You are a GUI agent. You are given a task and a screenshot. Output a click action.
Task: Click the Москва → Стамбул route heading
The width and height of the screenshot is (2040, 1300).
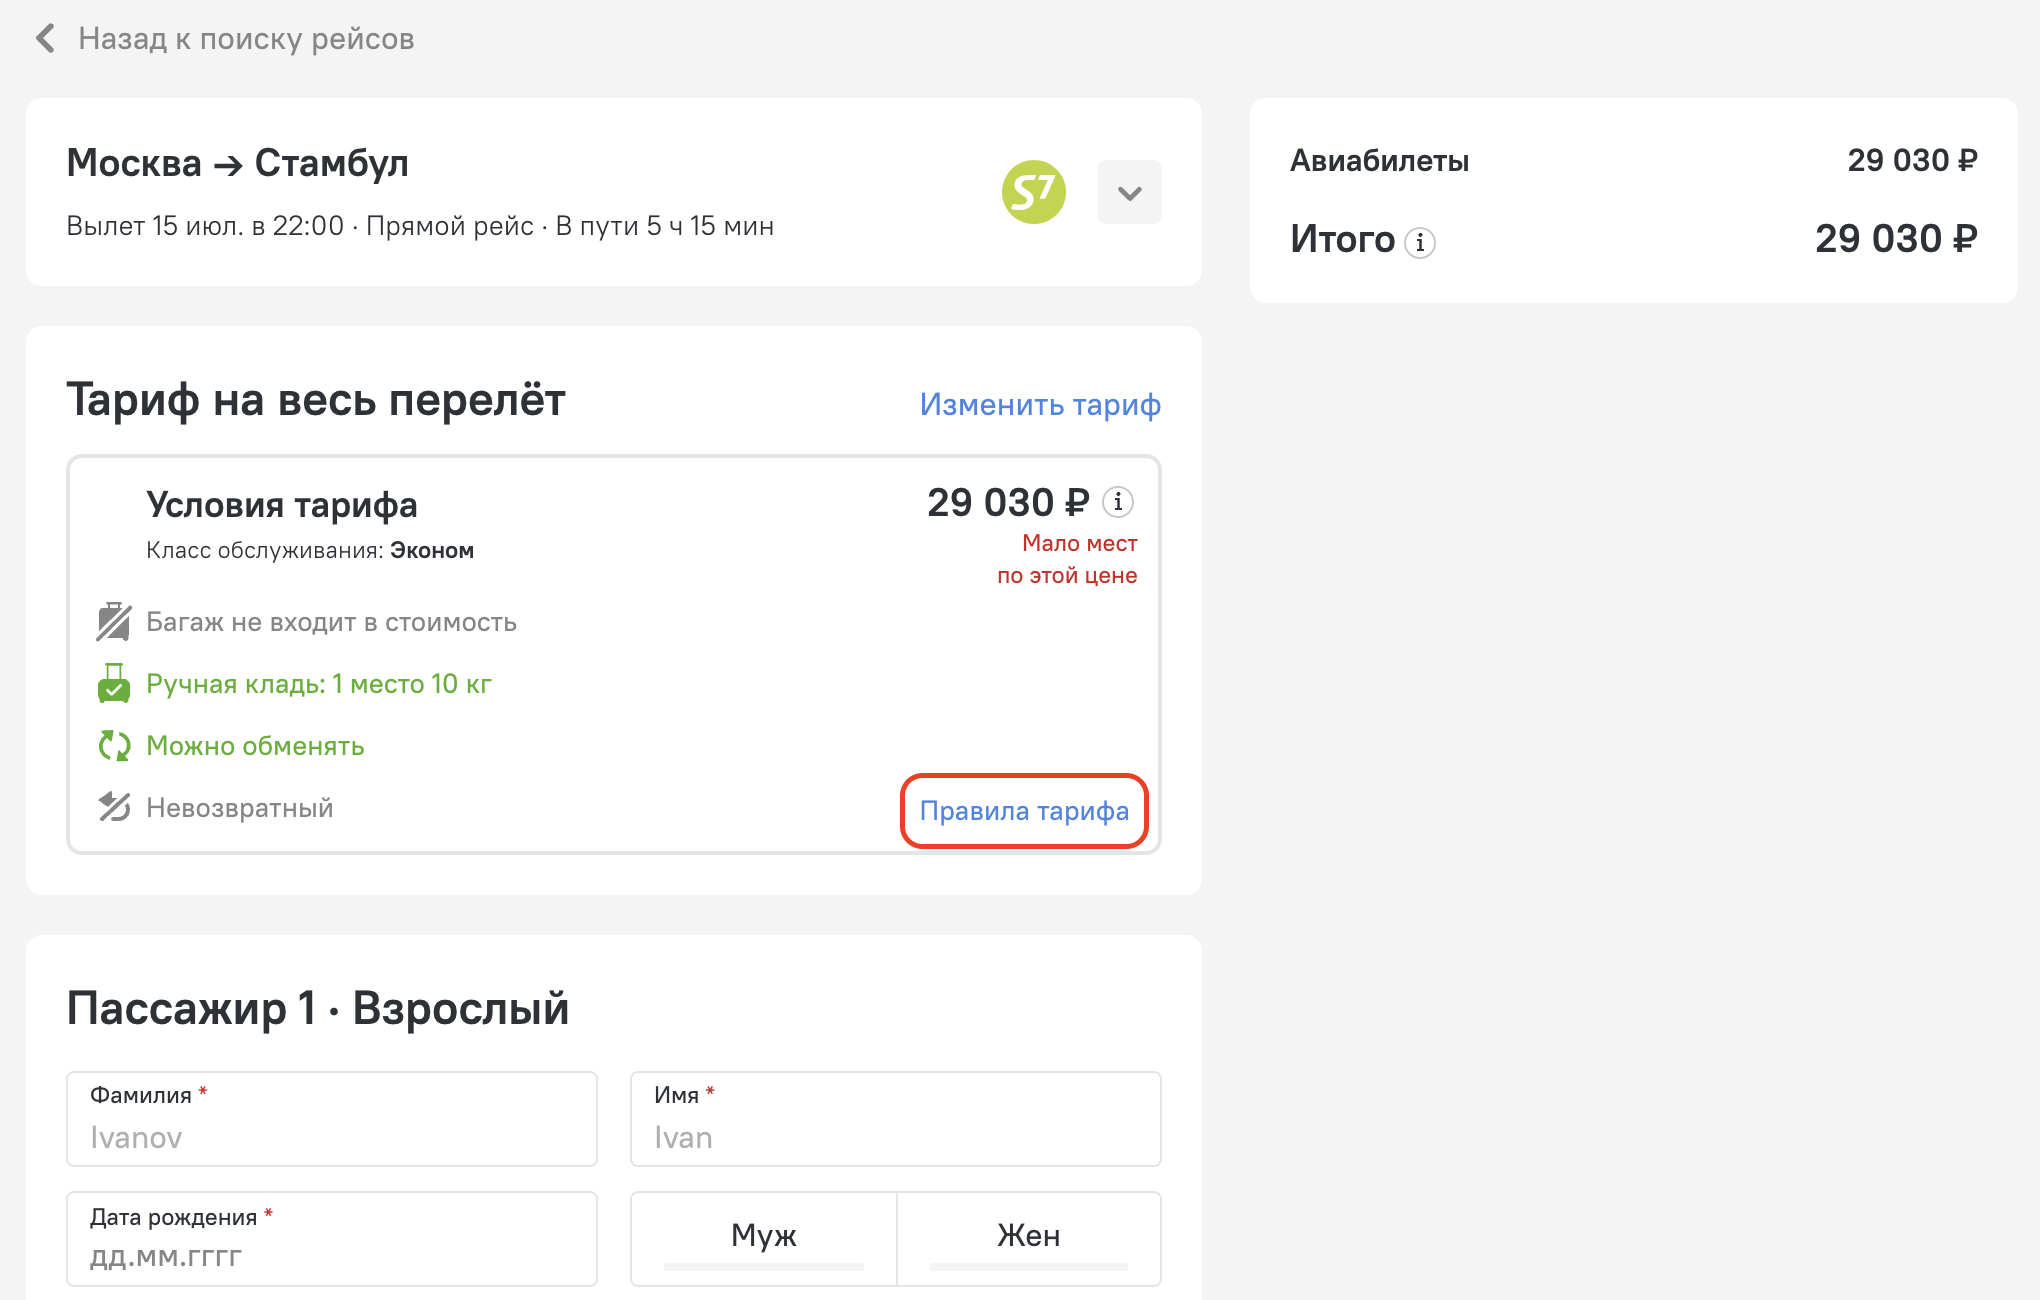click(x=238, y=163)
